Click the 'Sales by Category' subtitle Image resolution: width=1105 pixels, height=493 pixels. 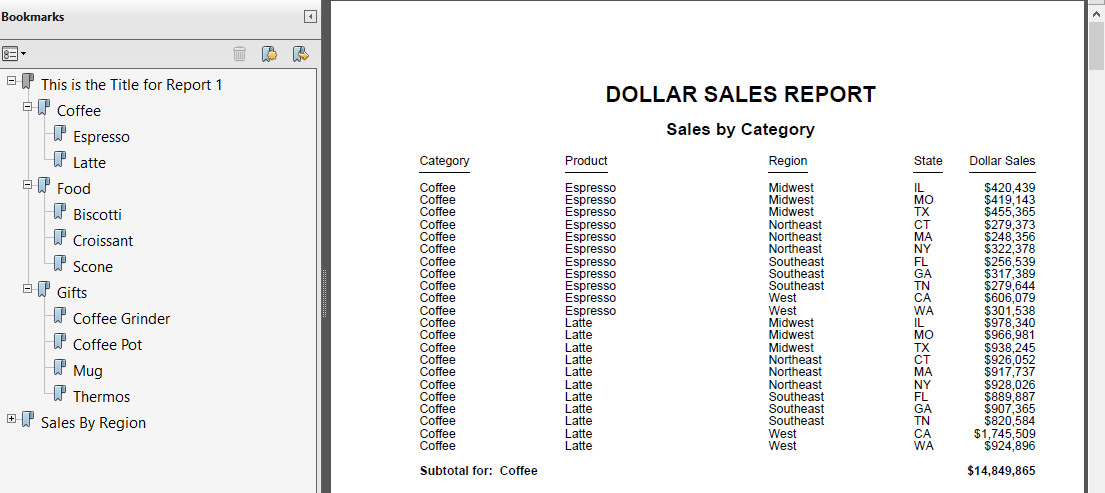click(x=741, y=130)
